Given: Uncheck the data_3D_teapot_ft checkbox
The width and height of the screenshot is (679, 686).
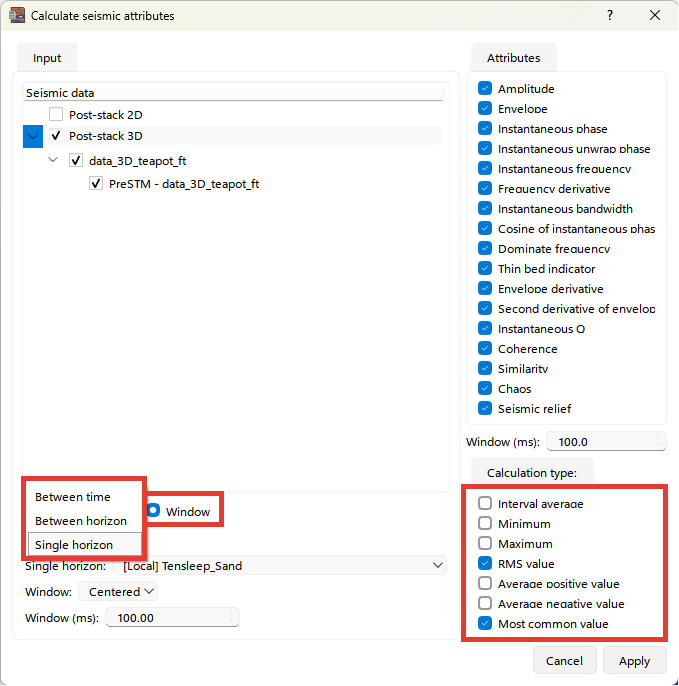Looking at the screenshot, I should pyautogui.click(x=76, y=161).
